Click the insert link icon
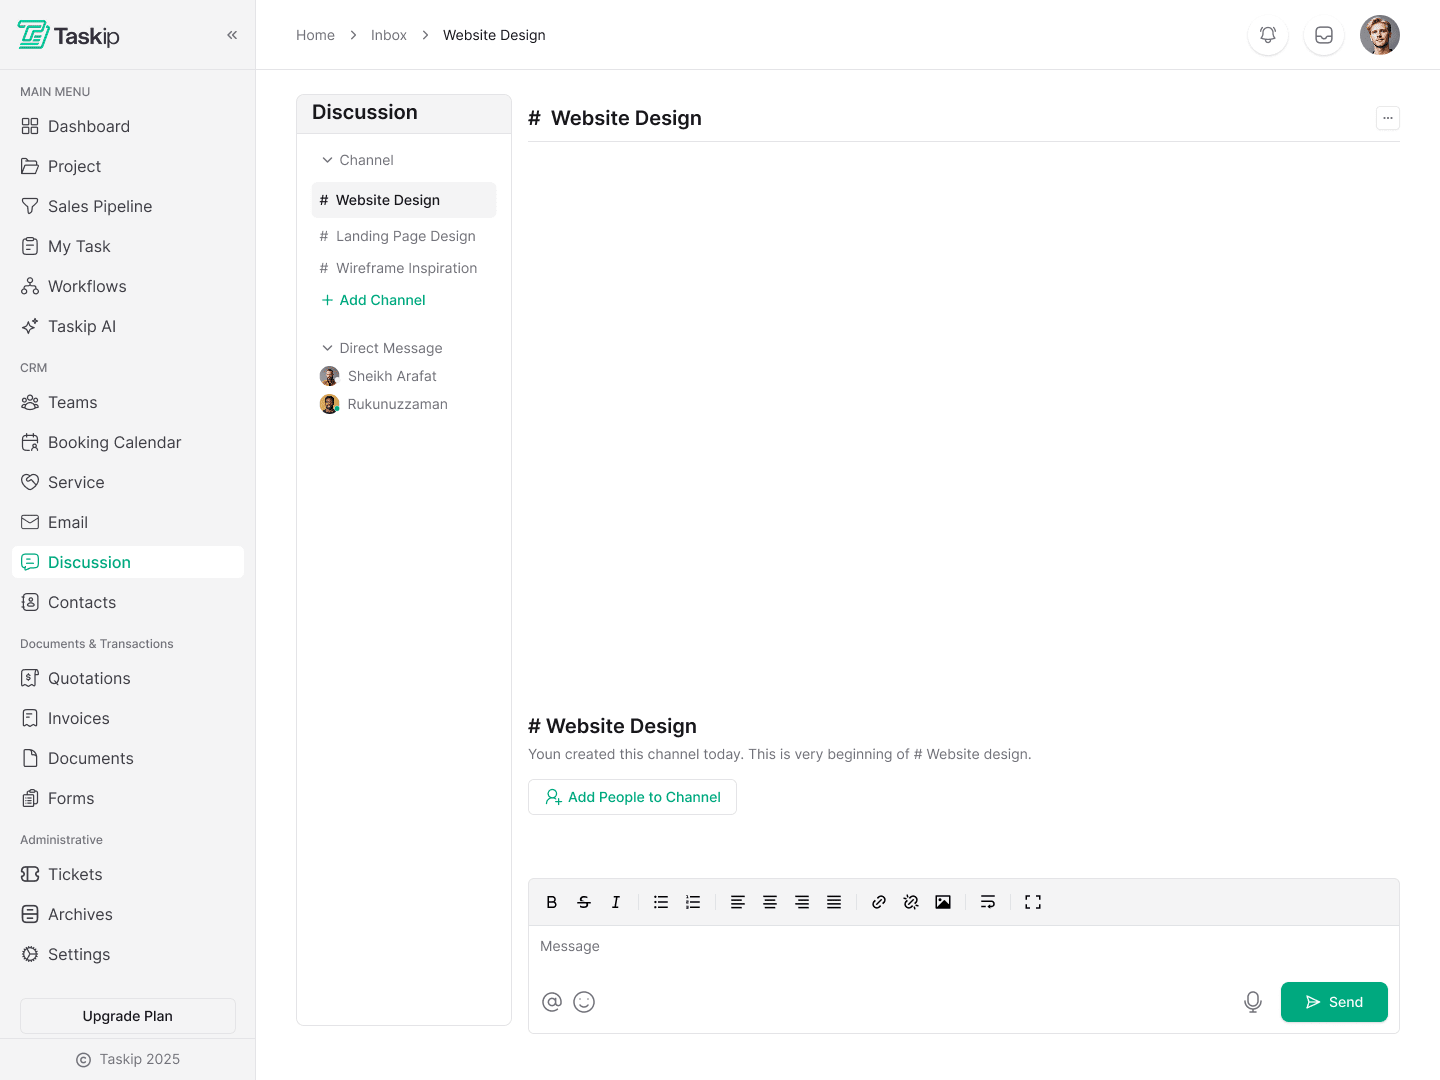1440x1080 pixels. pyautogui.click(x=879, y=902)
